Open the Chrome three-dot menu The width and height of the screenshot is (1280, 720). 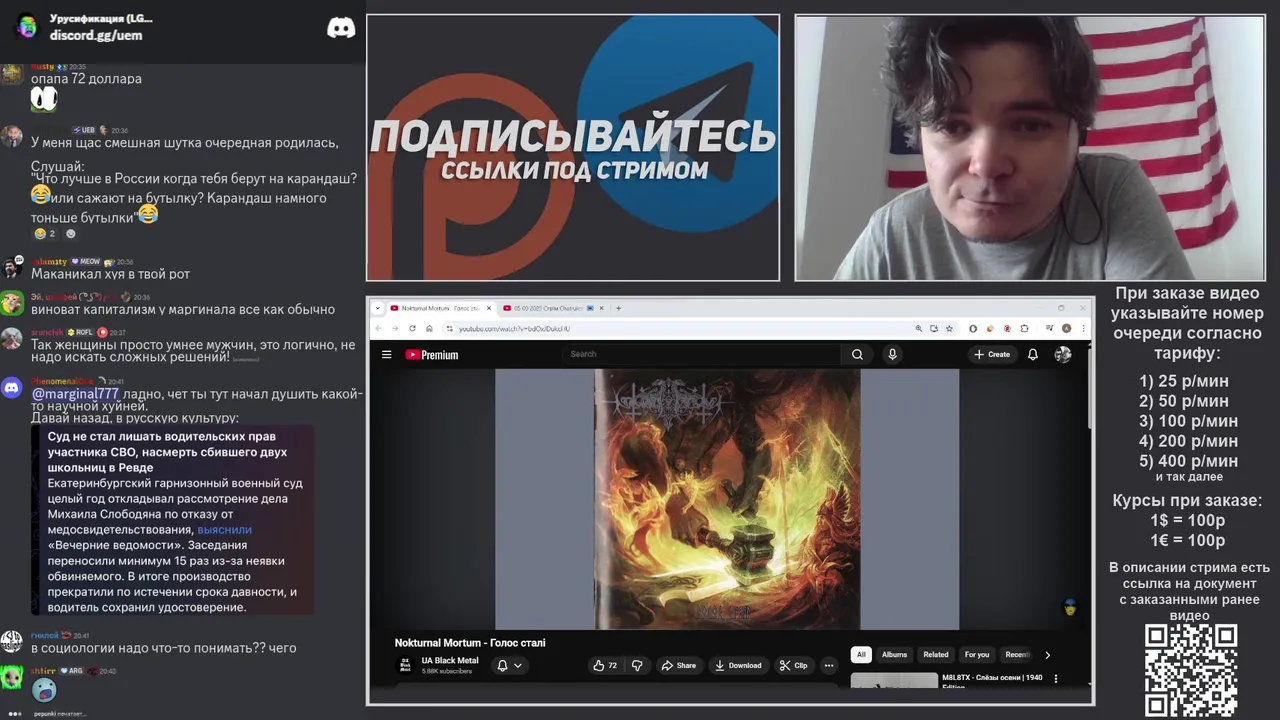(x=1083, y=328)
